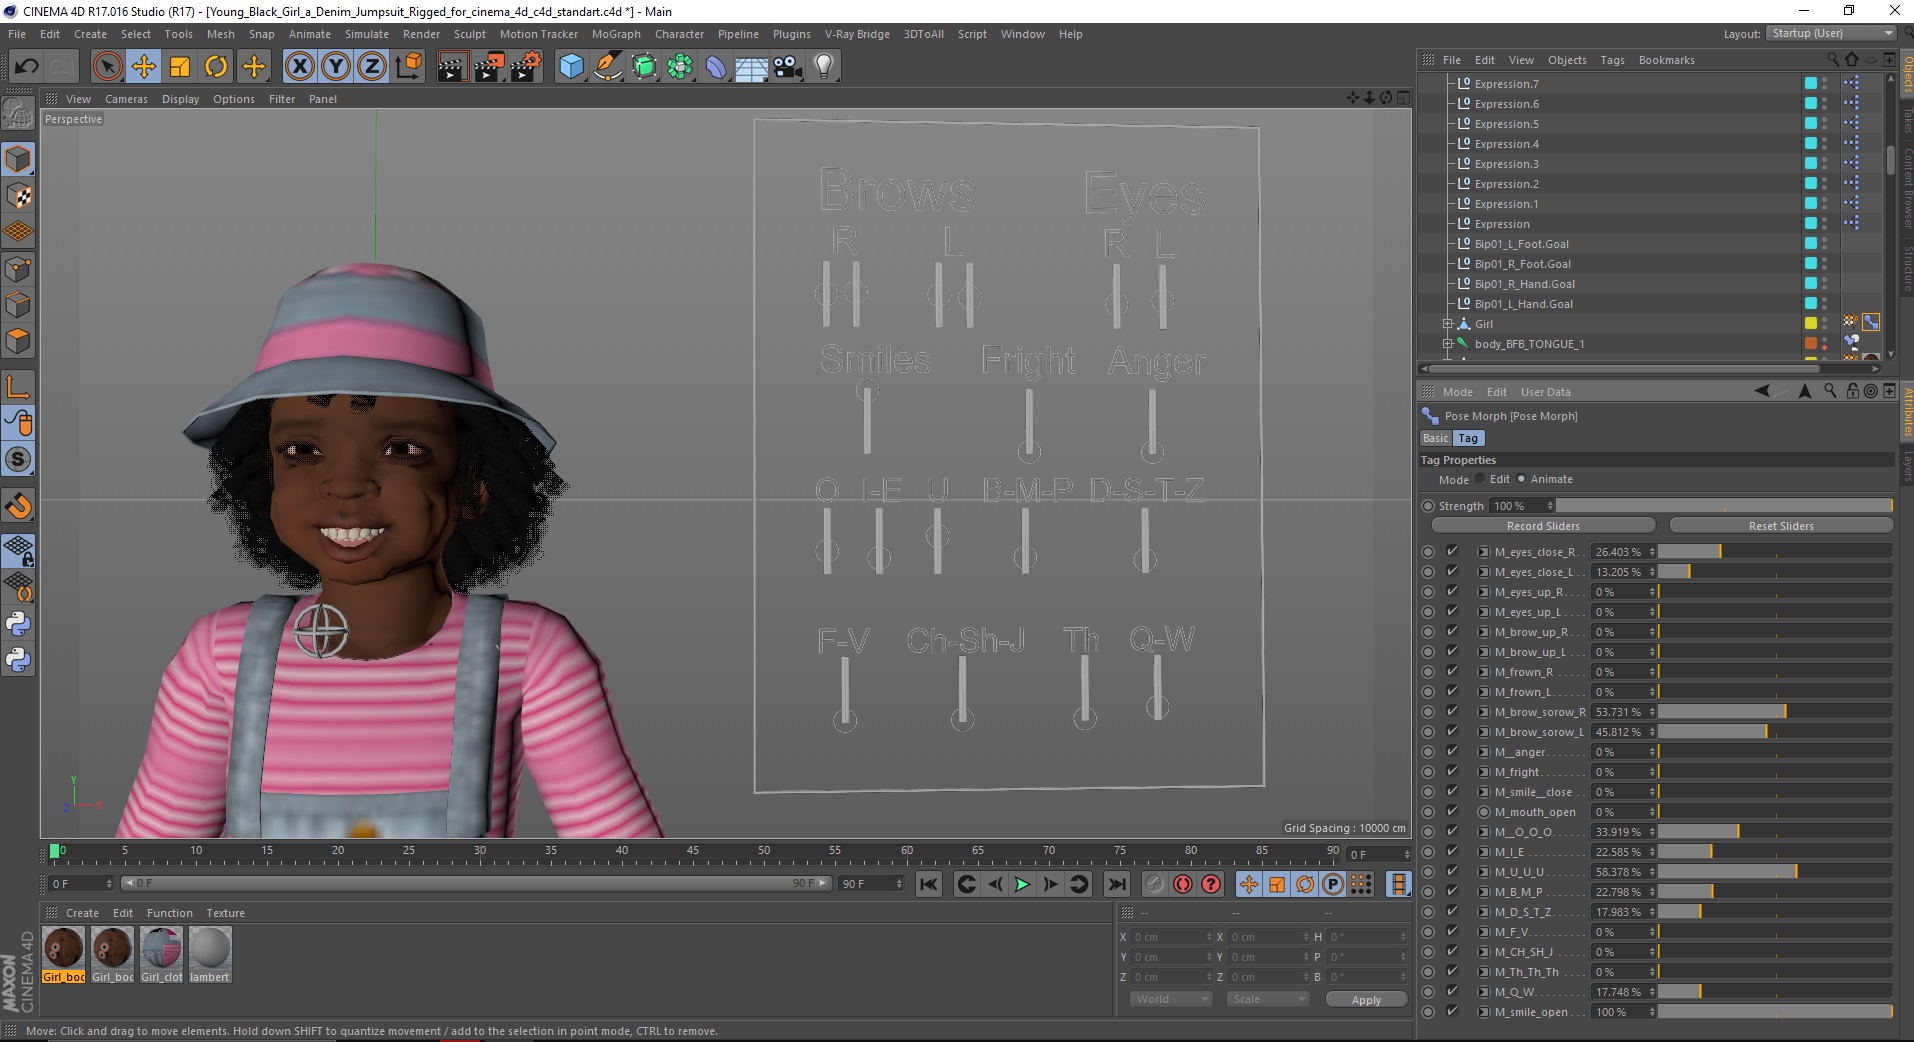Click the Undo arrow icon

pos(26,67)
